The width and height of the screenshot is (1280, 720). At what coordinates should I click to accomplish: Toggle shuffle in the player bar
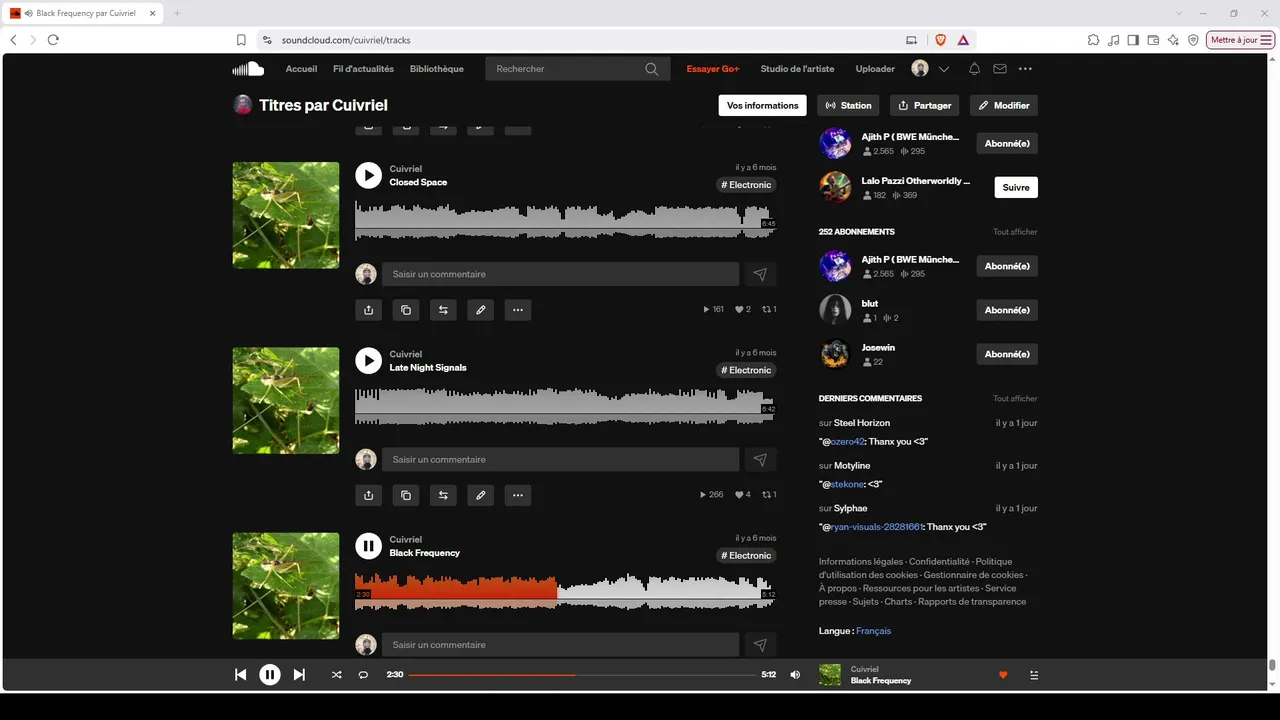click(336, 675)
